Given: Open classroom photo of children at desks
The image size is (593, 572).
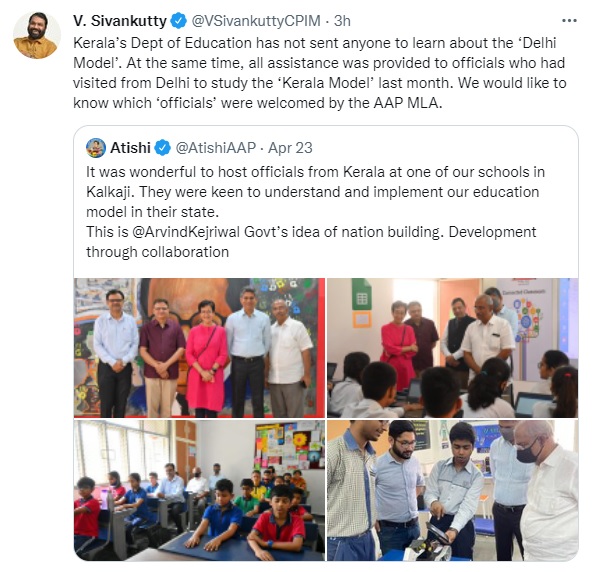Looking at the screenshot, I should point(199,490).
